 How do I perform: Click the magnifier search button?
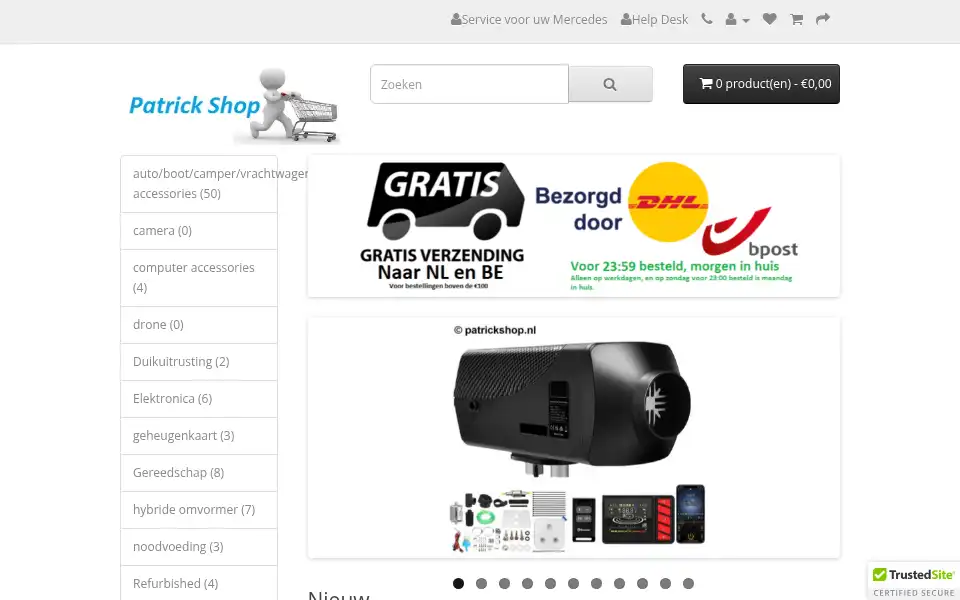click(x=610, y=84)
